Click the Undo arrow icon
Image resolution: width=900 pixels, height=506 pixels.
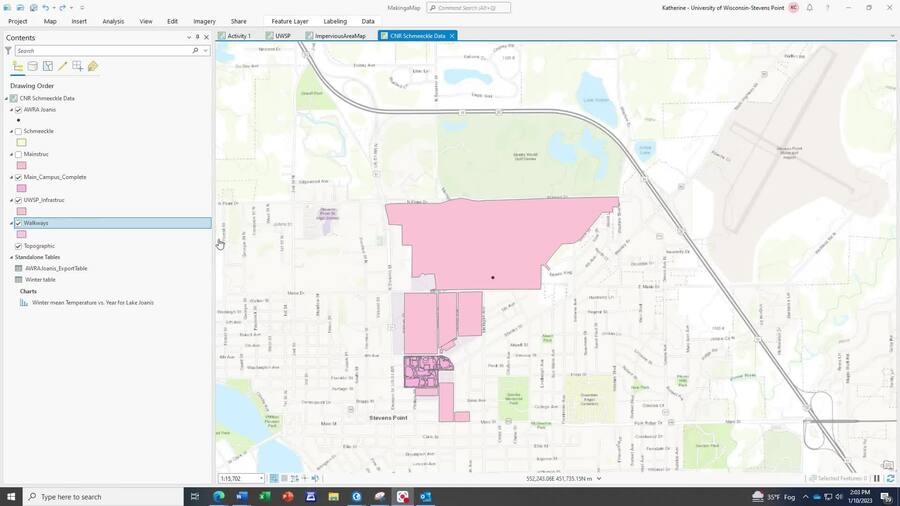[46, 7]
